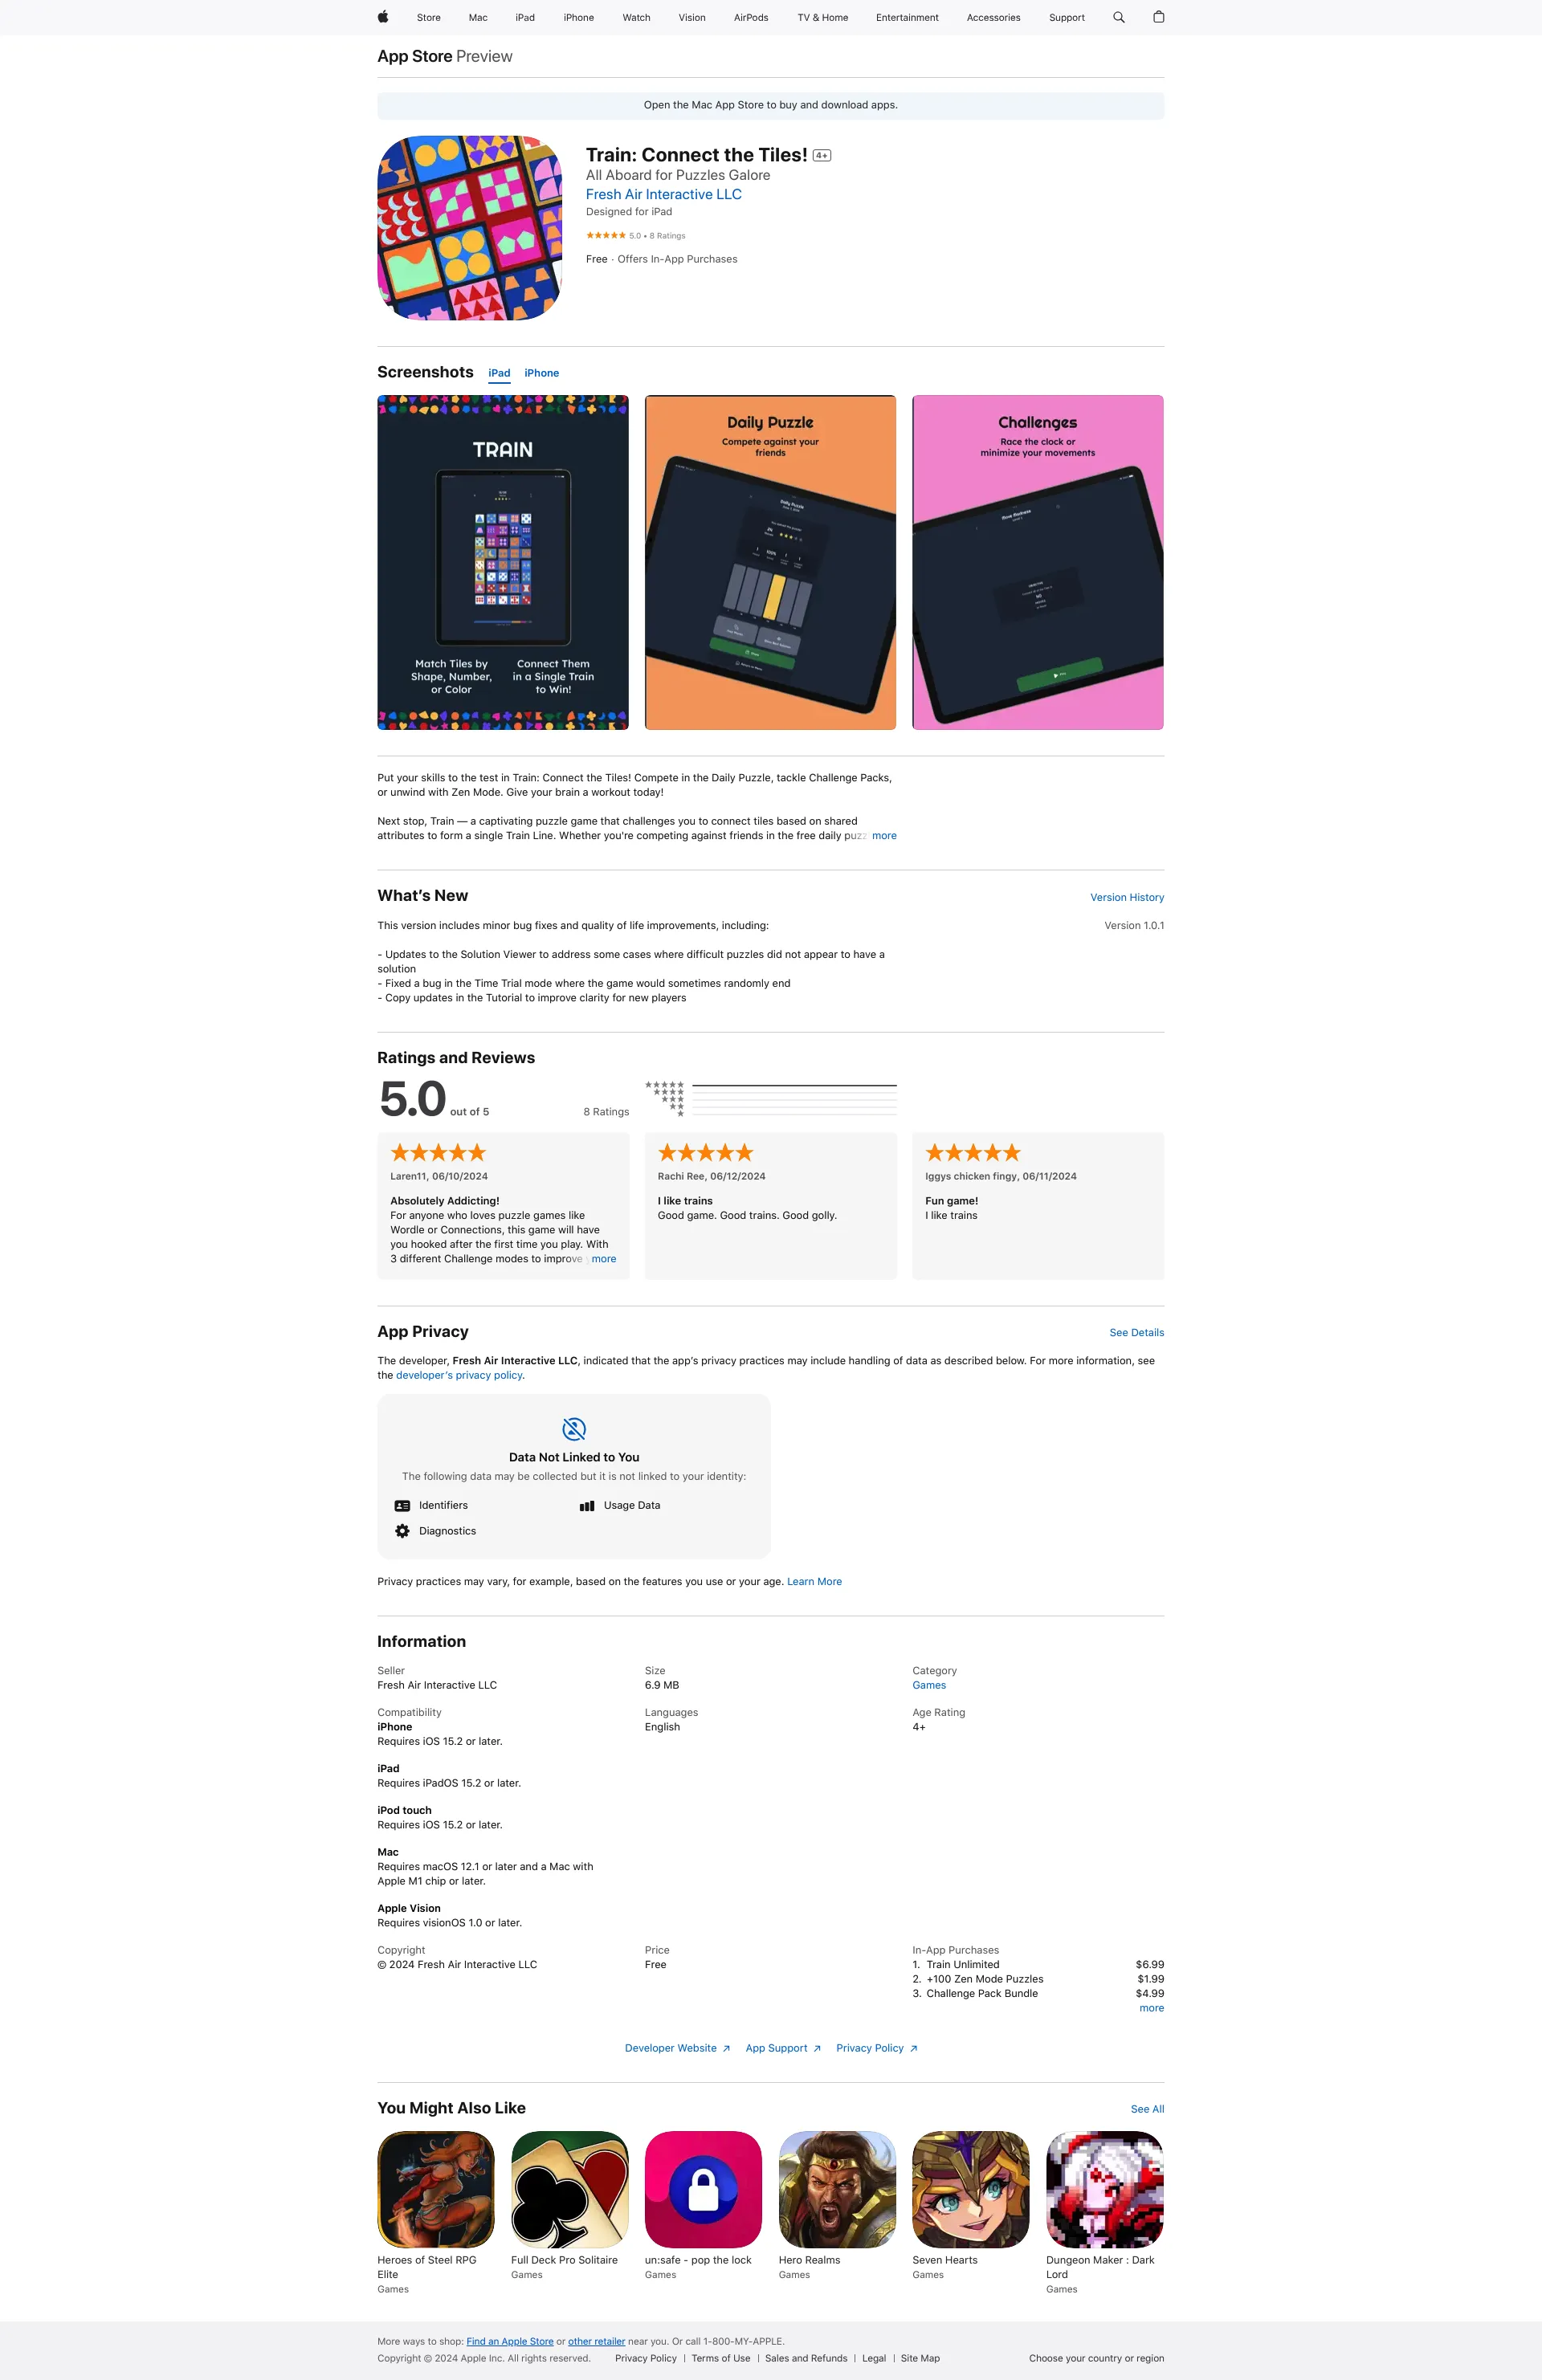Select the iPad screenshots tab
Viewport: 1542px width, 2380px height.
pyautogui.click(x=496, y=373)
